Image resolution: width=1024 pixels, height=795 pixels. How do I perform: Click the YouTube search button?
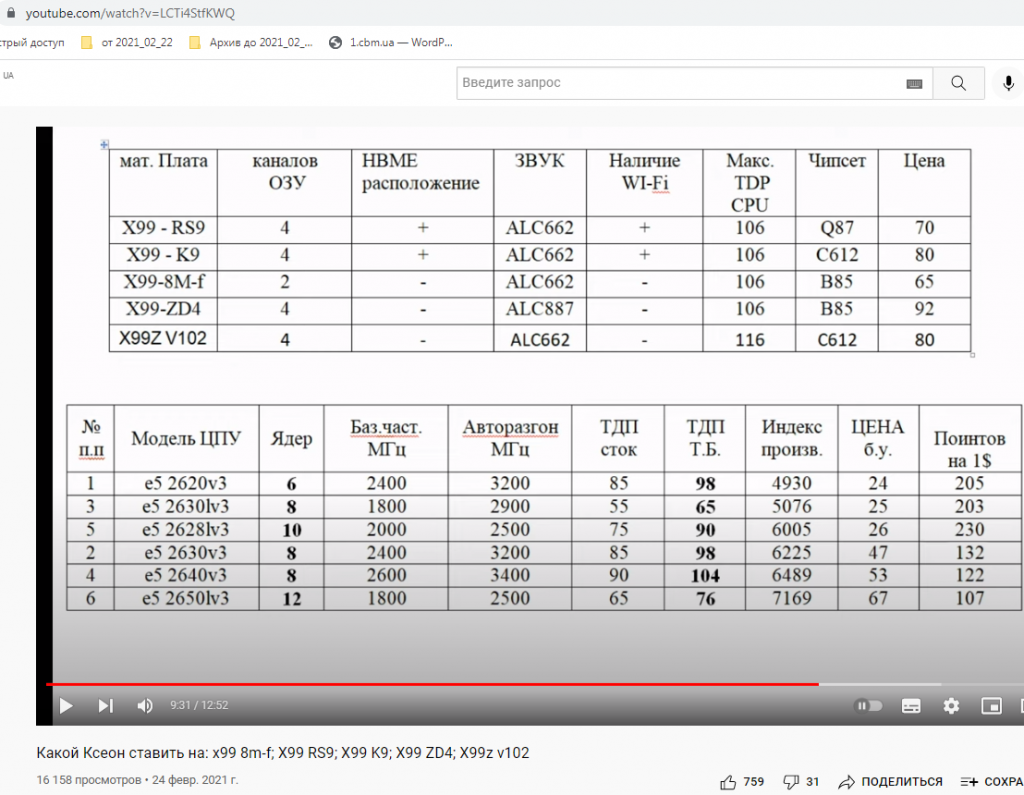[x=958, y=83]
